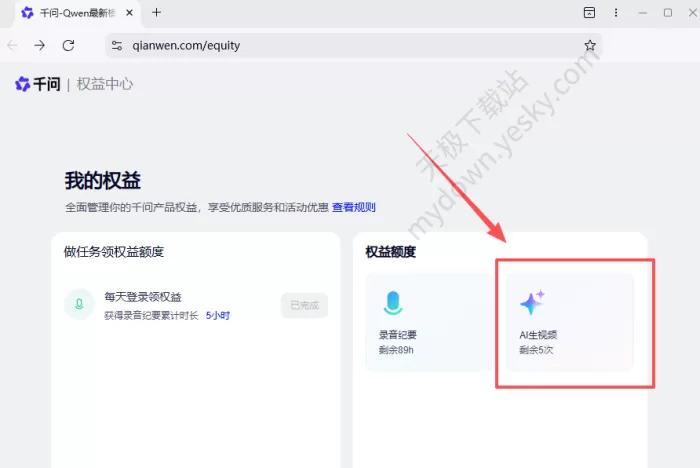Click the tab search icon in title bar

[x=589, y=13]
